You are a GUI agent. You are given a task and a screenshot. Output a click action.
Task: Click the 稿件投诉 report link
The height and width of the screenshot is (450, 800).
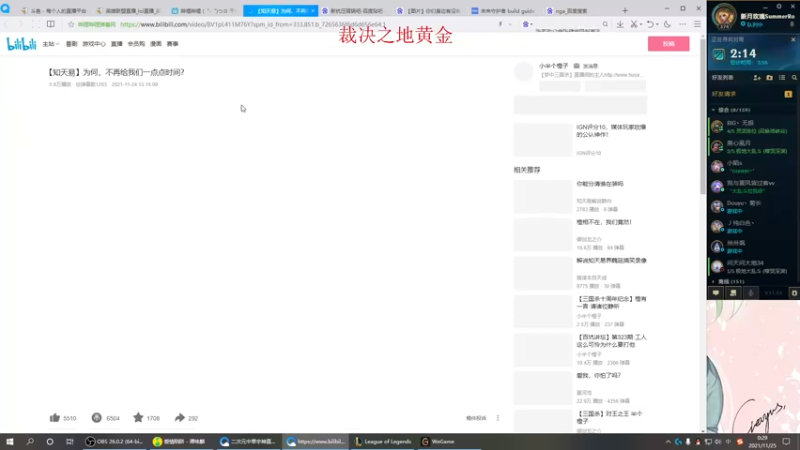pos(476,418)
